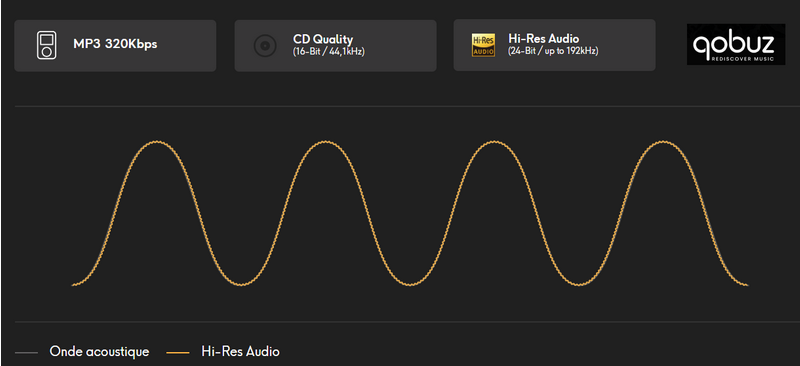Click the 24-Bit / up to 192kHz subtitle
The height and width of the screenshot is (366, 800).
coord(553,52)
